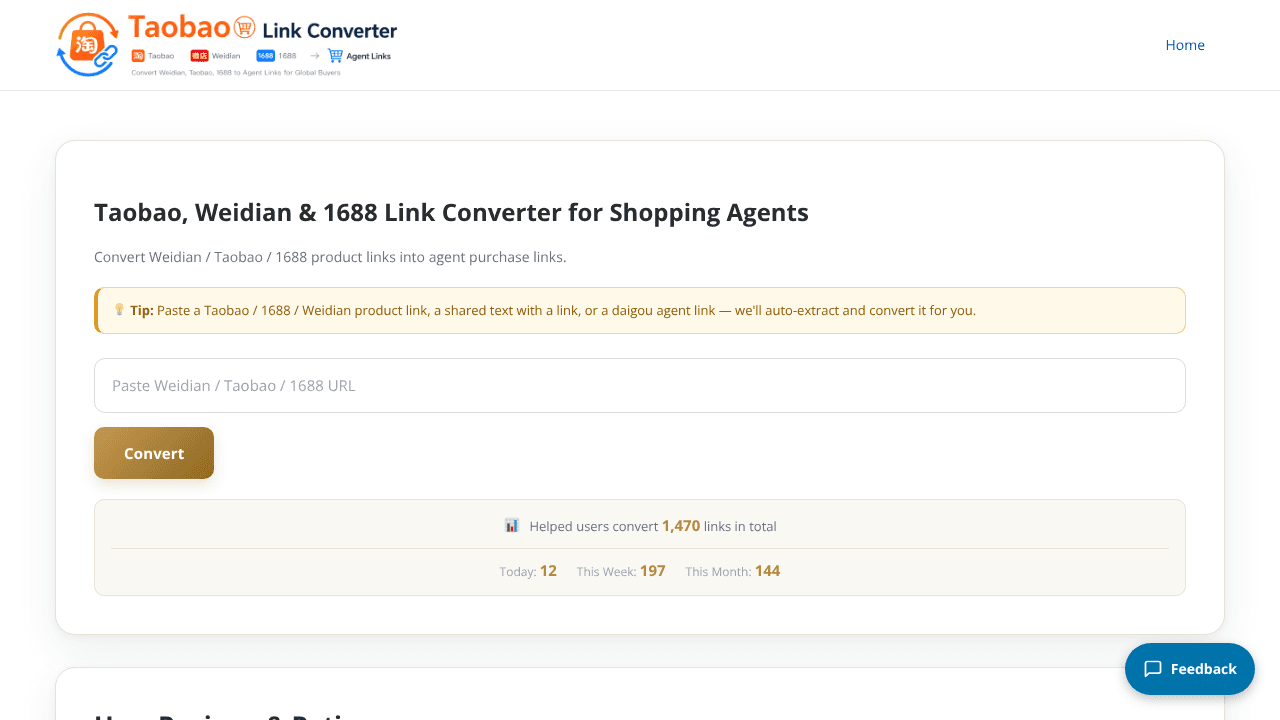This screenshot has height=720, width=1280.
Task: Select the page heading Taobao, Weidian & 1688 Link Converter
Action: [451, 212]
